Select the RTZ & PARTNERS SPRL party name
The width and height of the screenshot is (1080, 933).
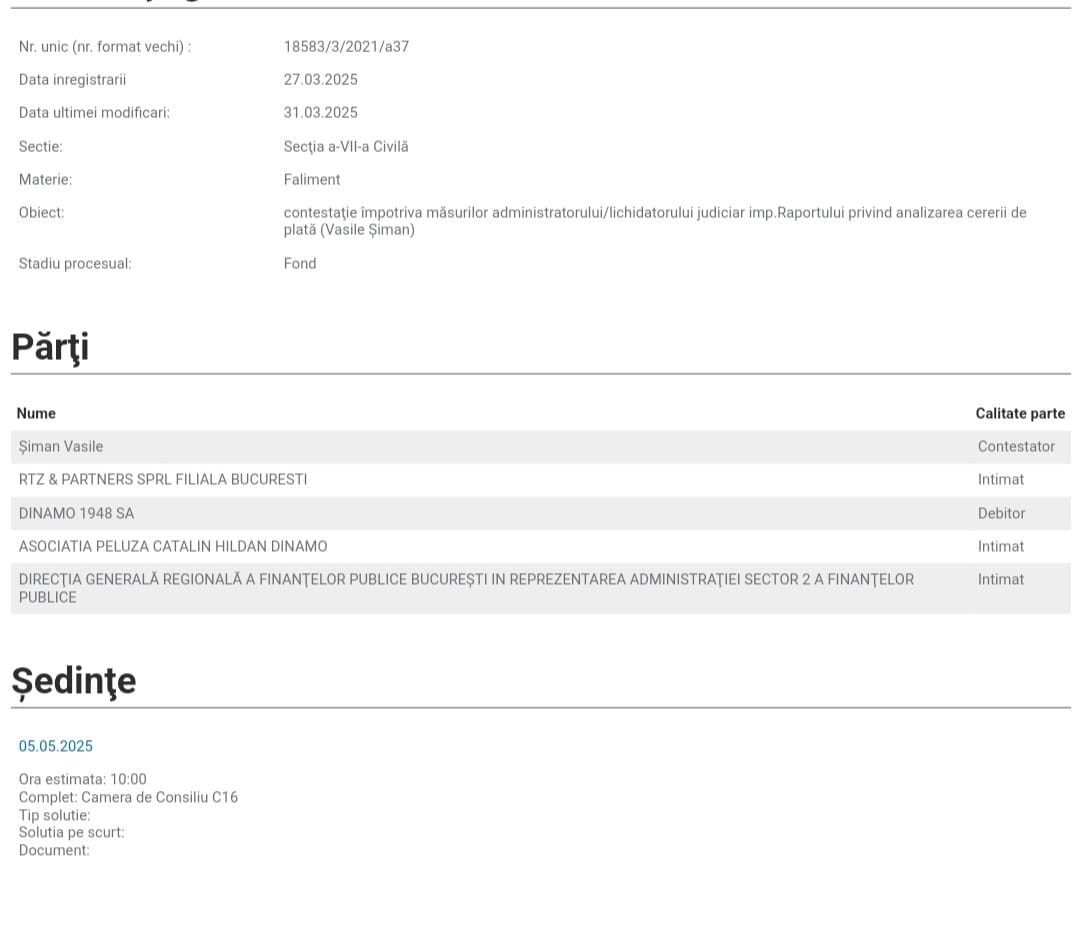pyautogui.click(x=163, y=479)
